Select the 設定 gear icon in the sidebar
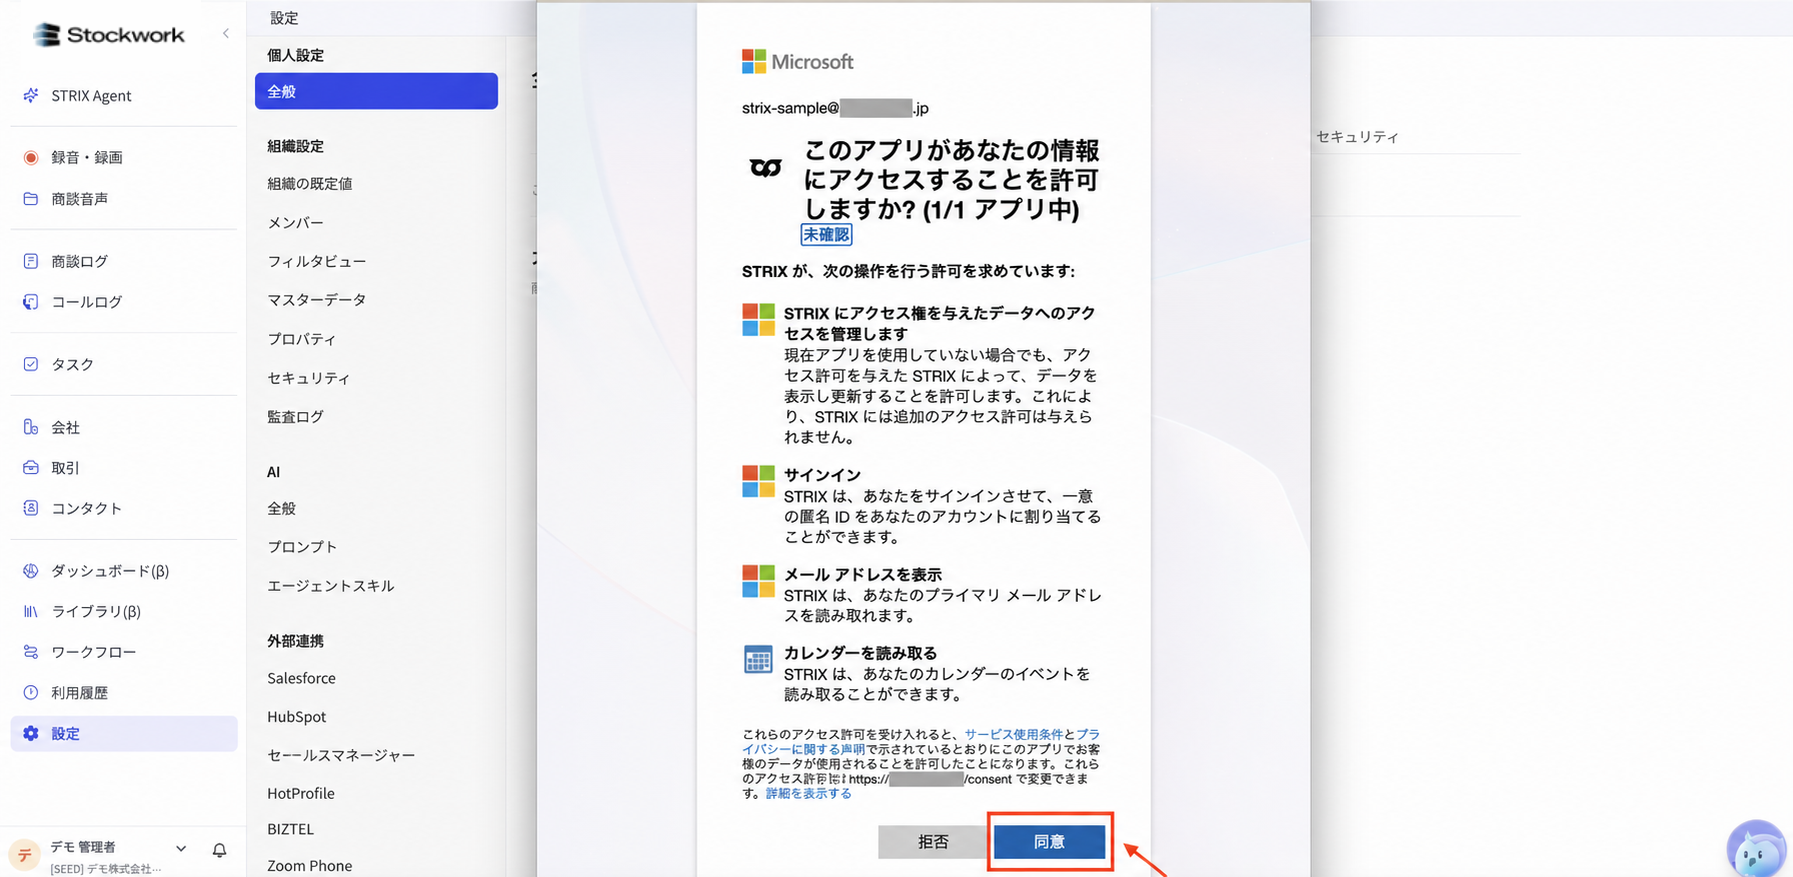 tap(31, 733)
